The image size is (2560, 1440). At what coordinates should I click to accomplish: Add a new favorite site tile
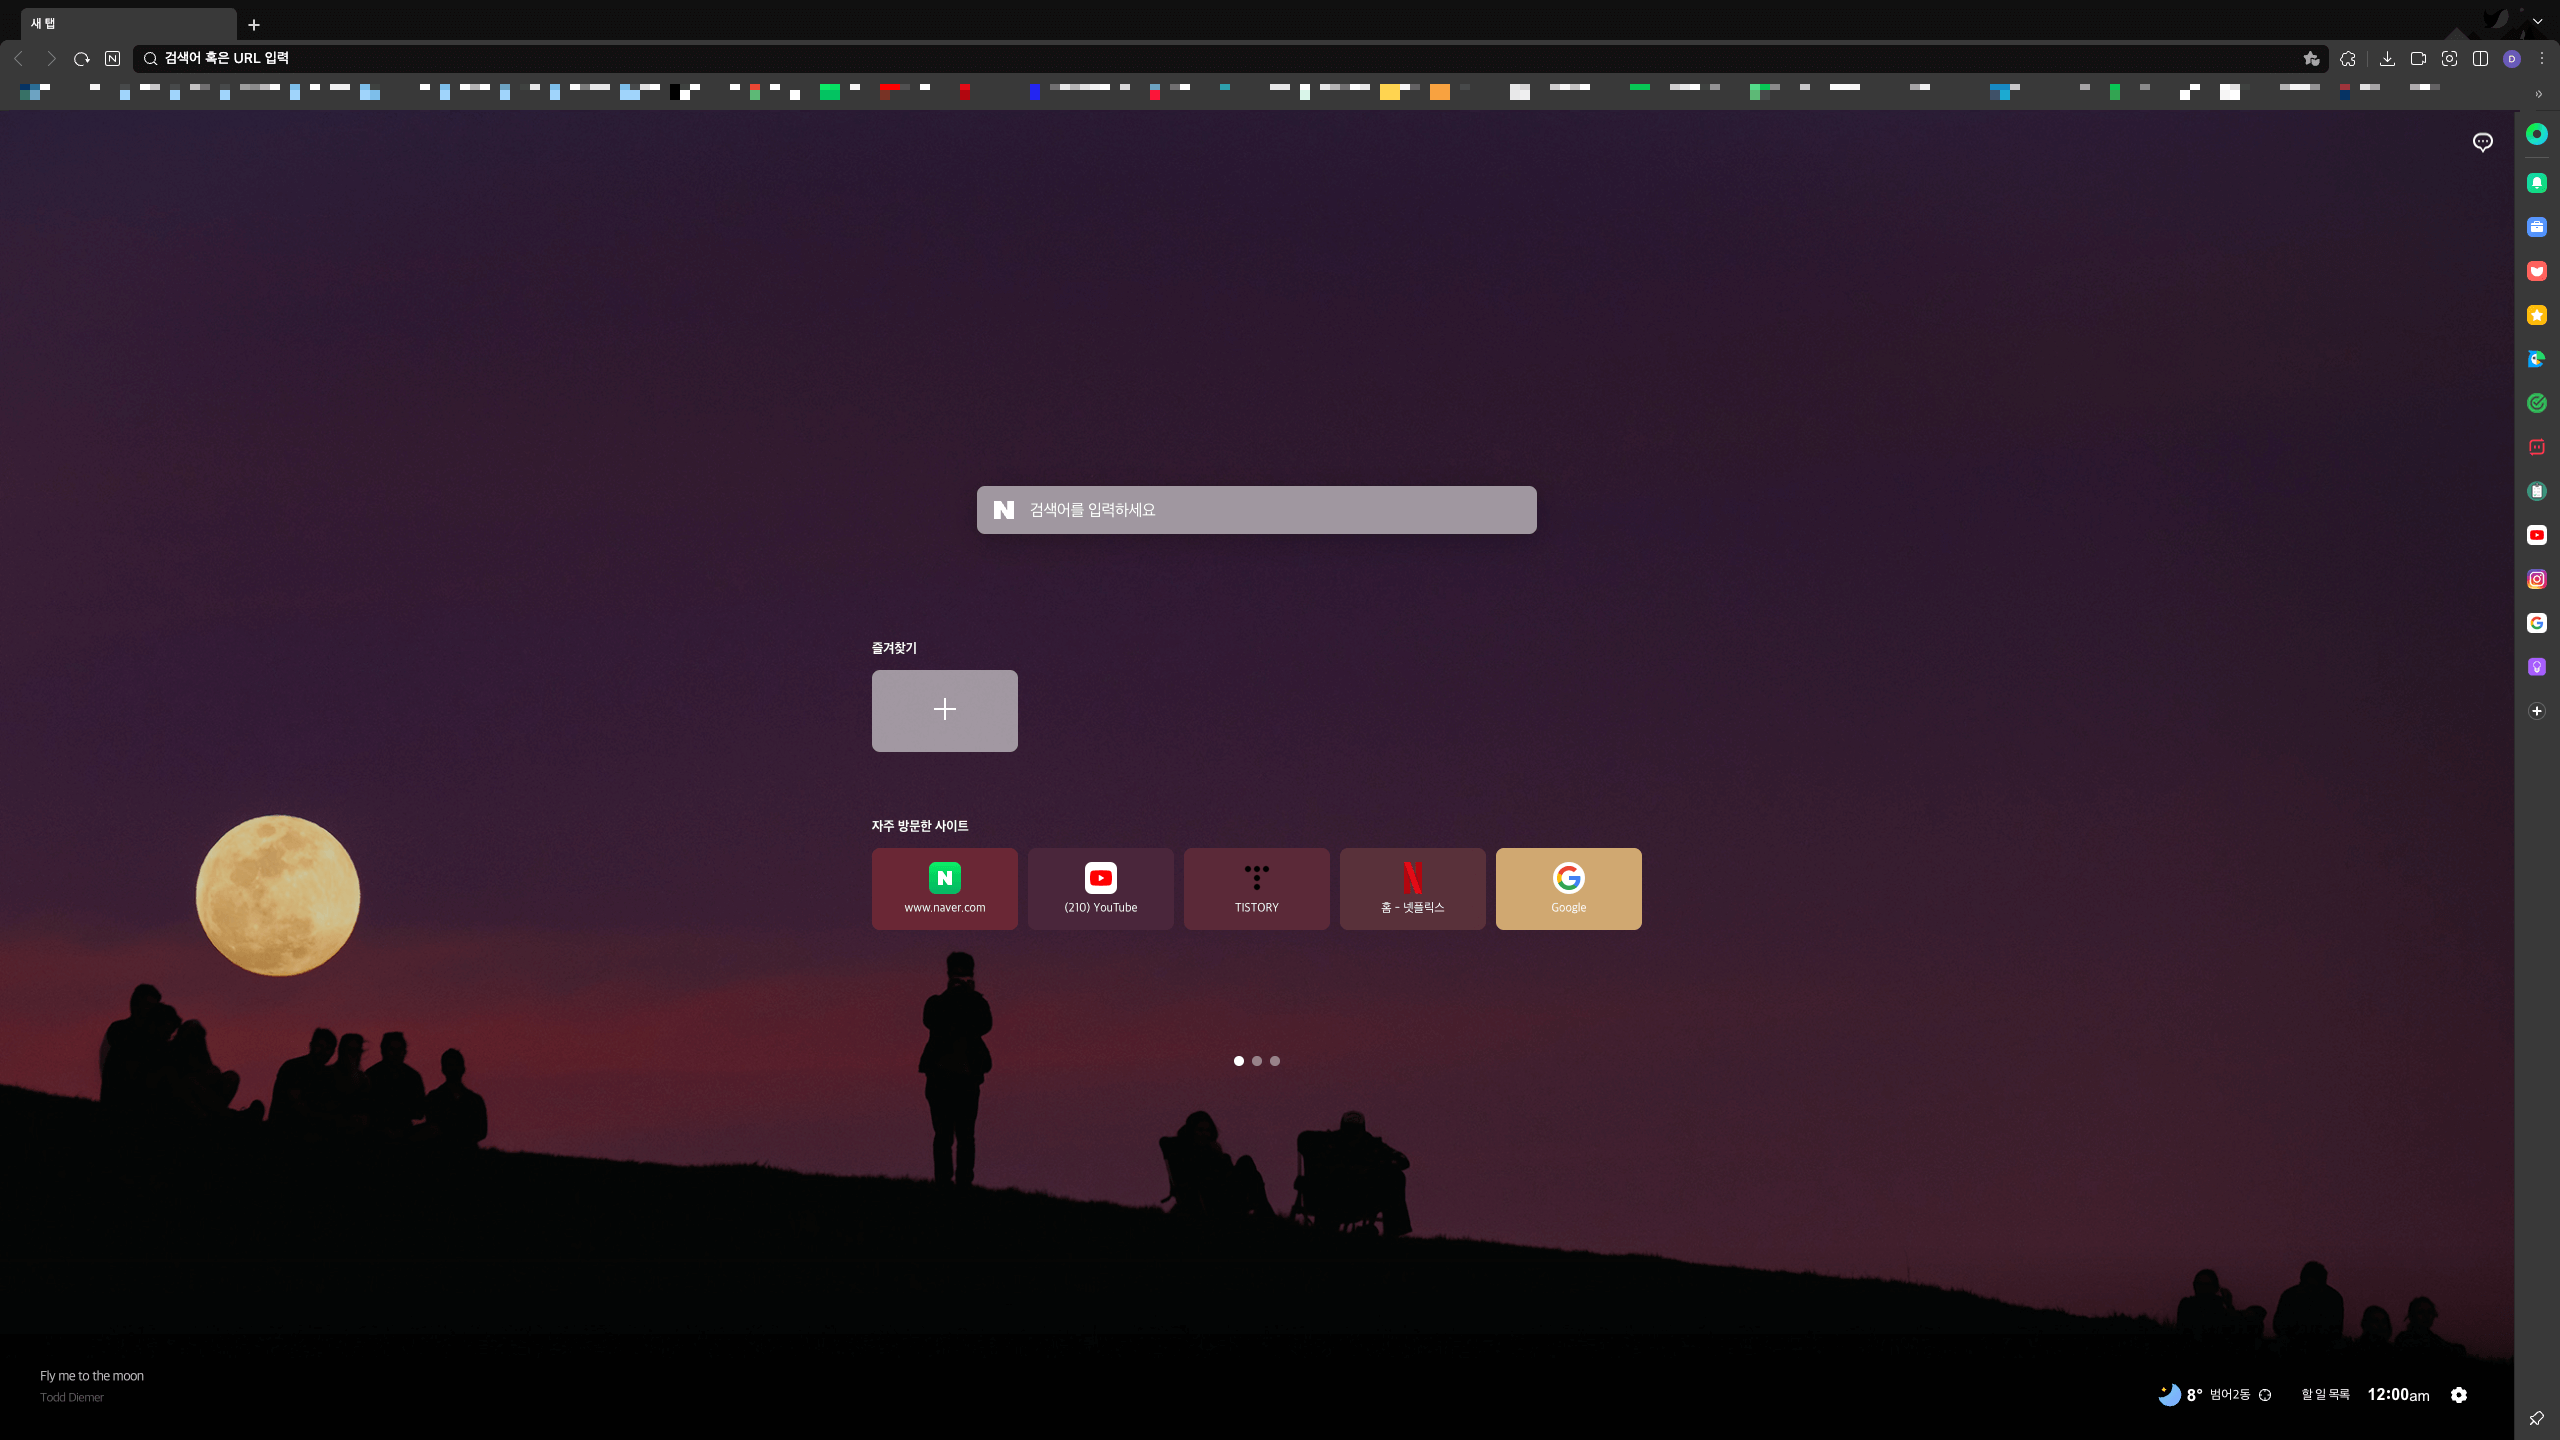[944, 710]
